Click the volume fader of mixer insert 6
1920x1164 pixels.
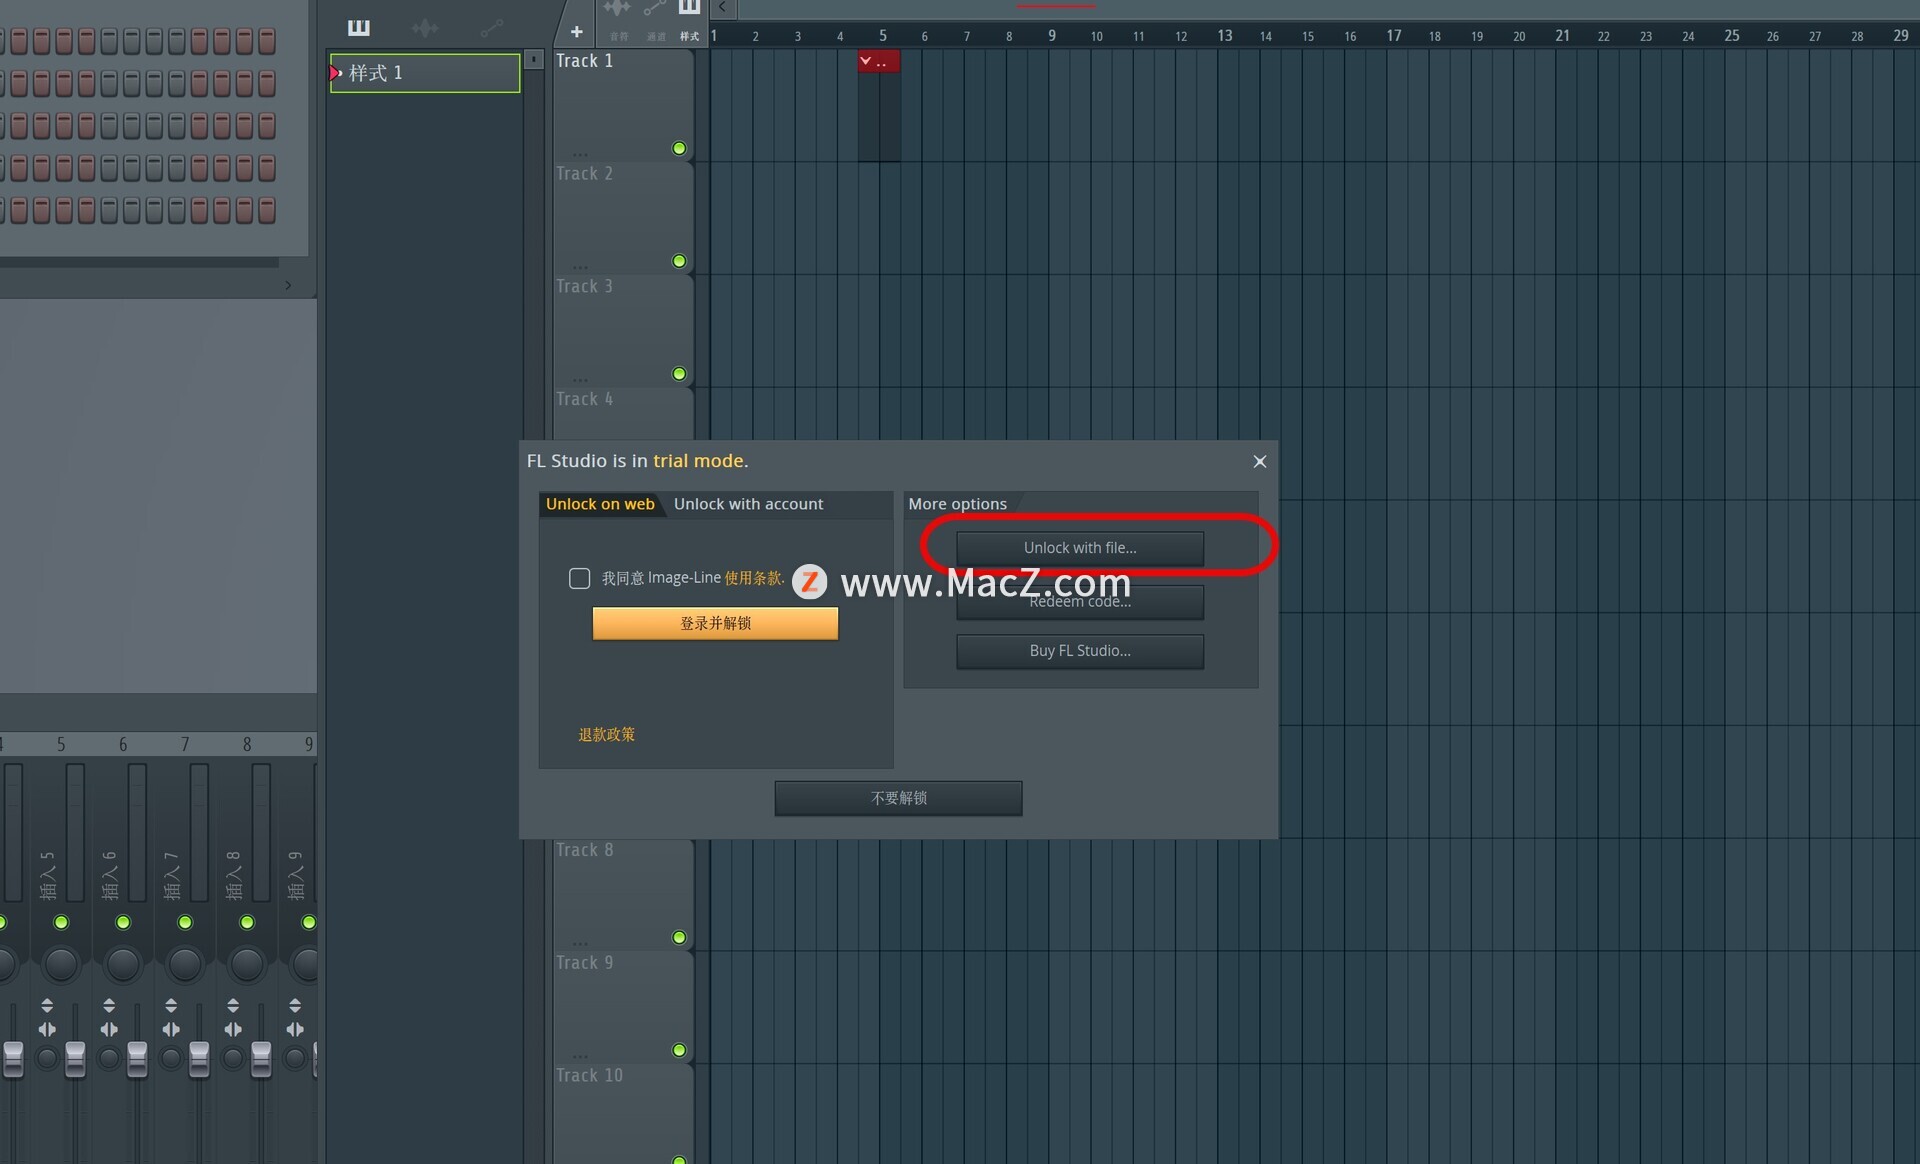tap(137, 1059)
